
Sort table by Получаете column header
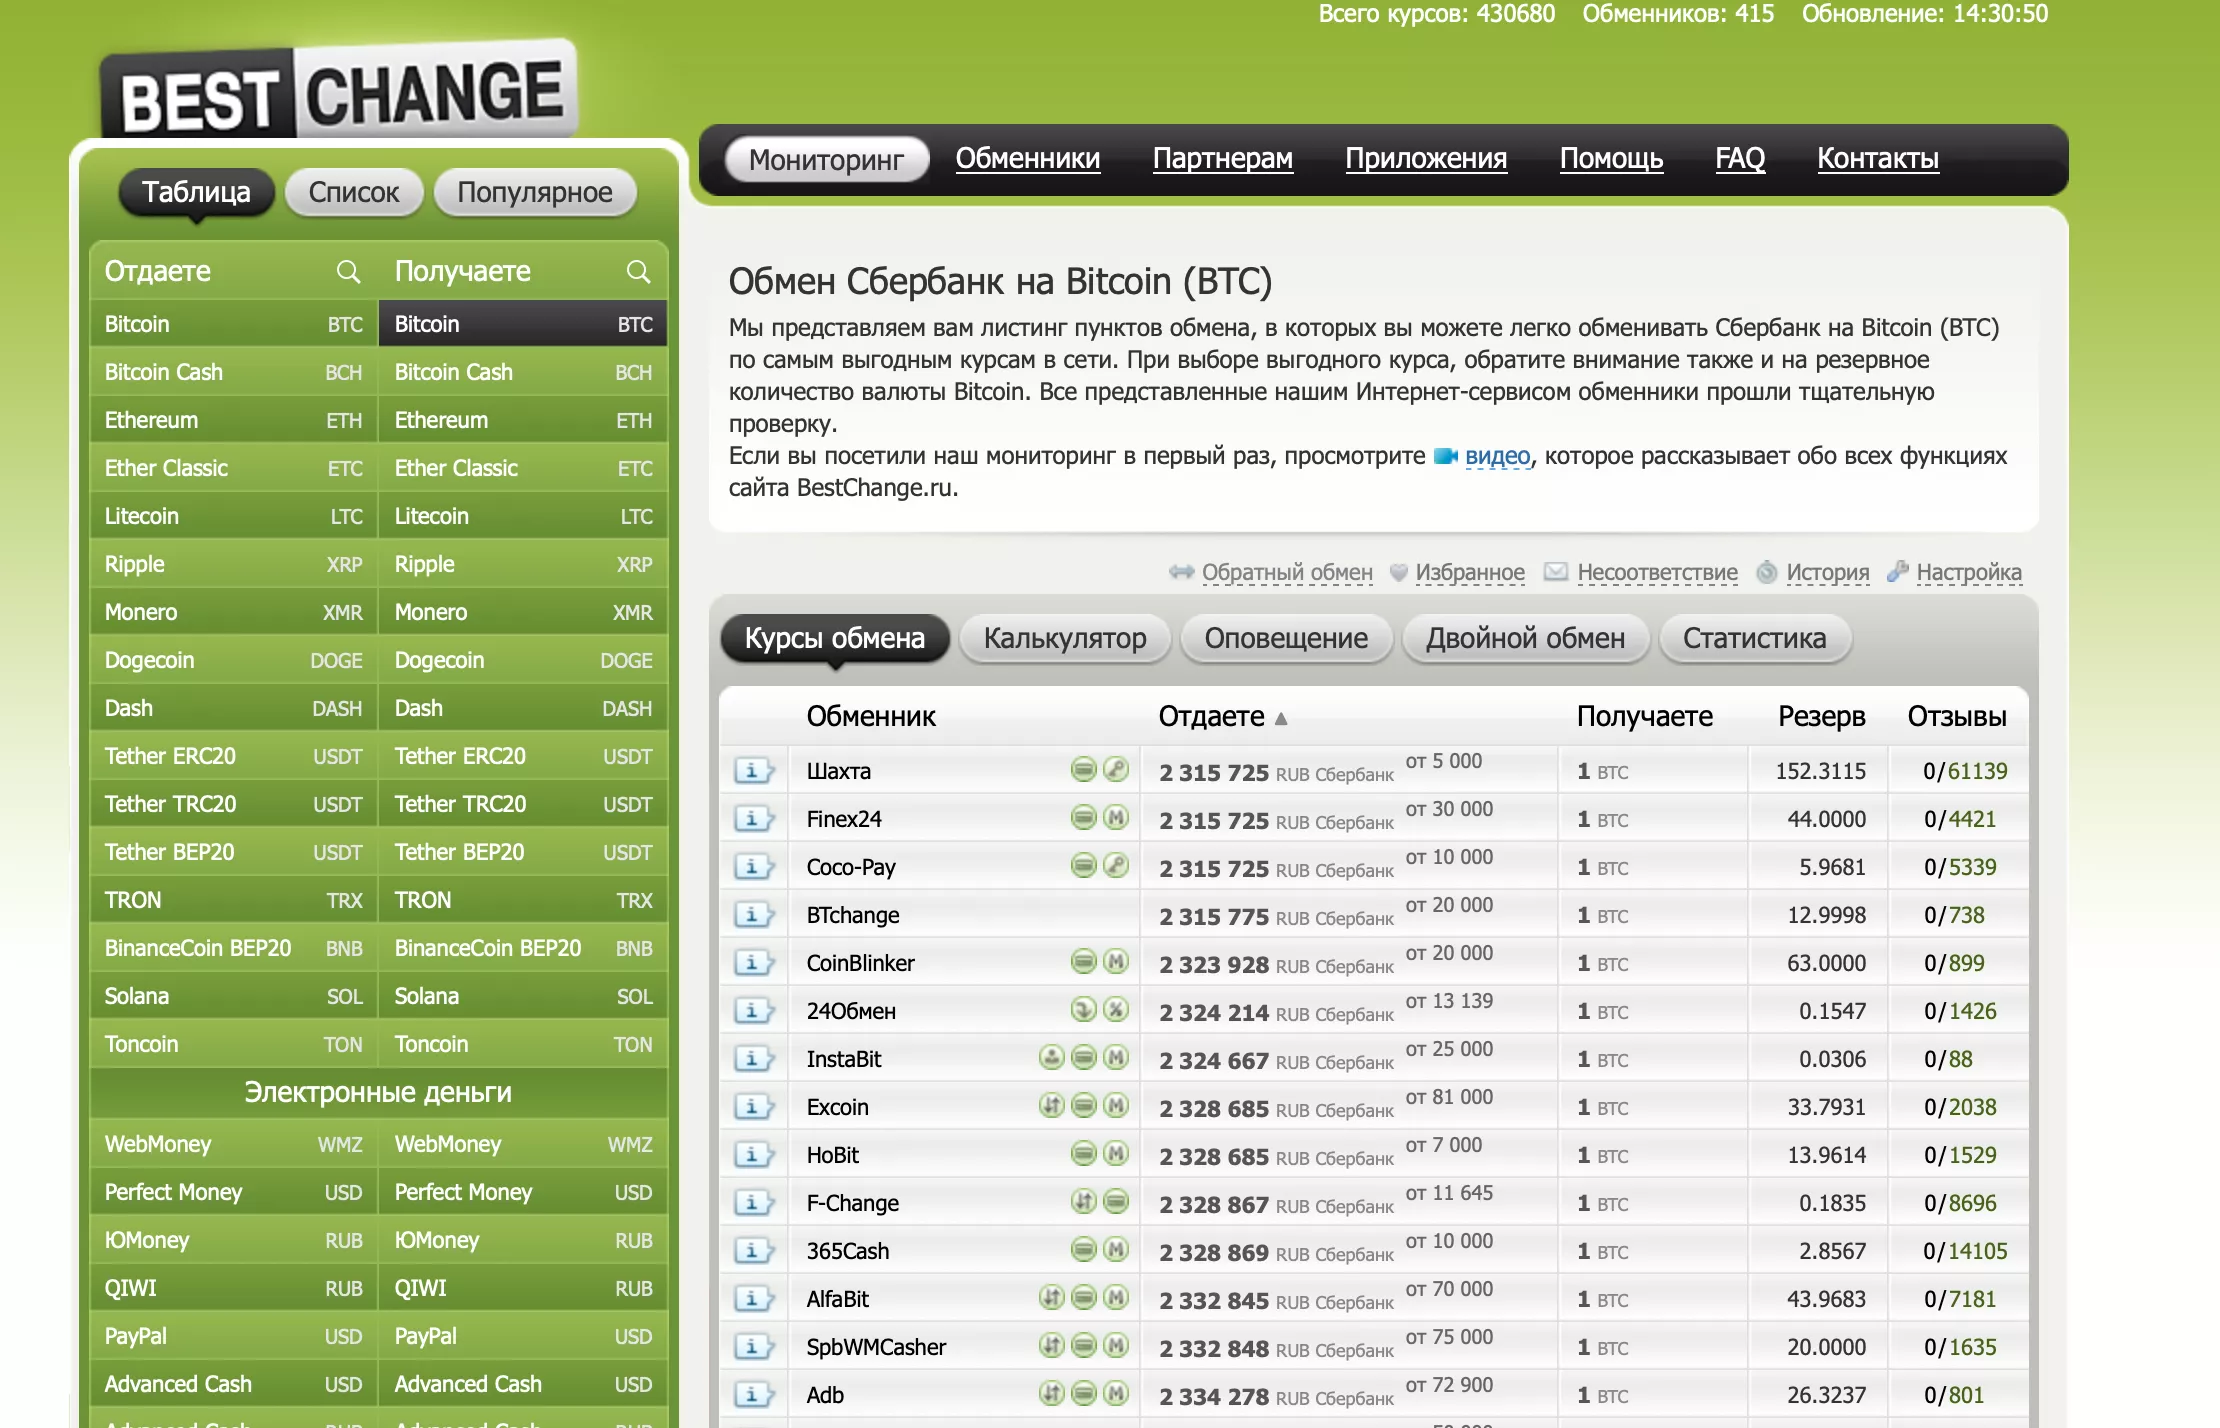coord(1645,716)
